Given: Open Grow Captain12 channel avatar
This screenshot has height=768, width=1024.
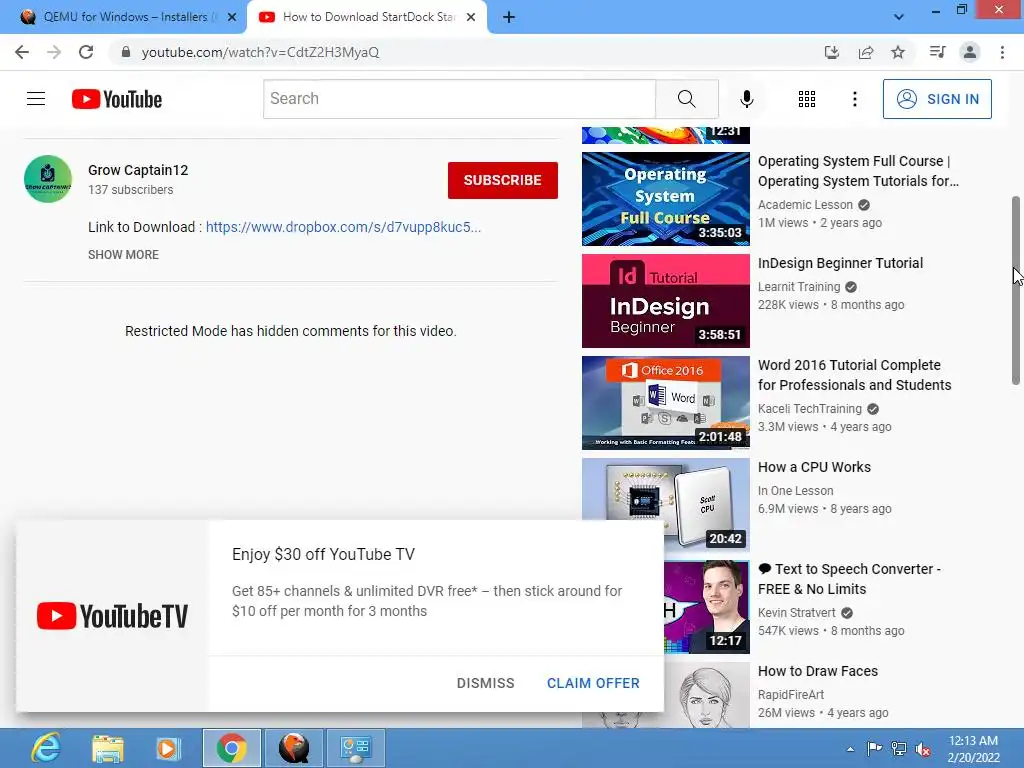Looking at the screenshot, I should point(48,179).
